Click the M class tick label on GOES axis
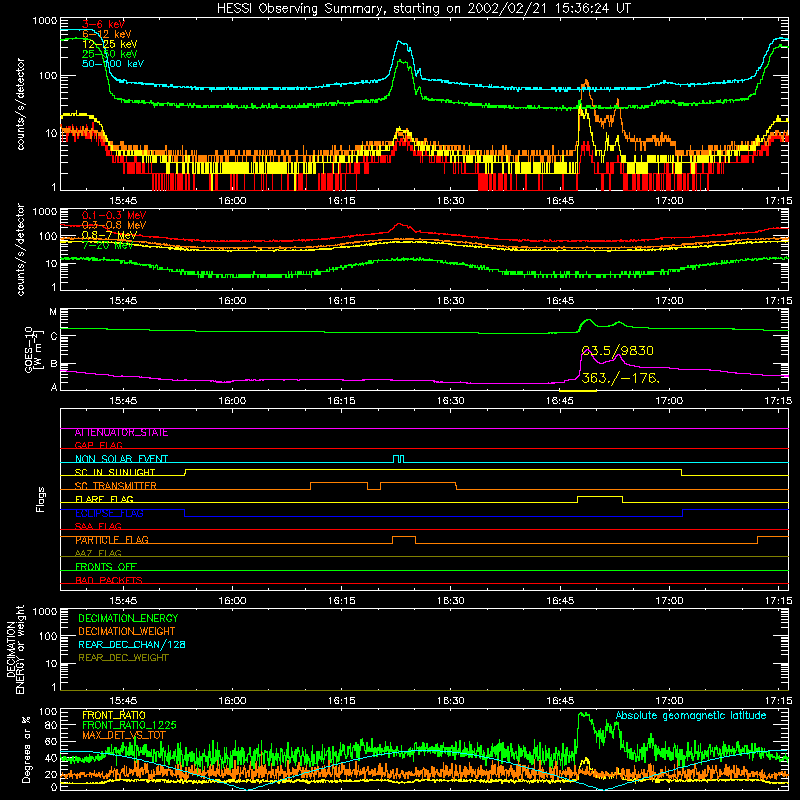 pos(53,312)
